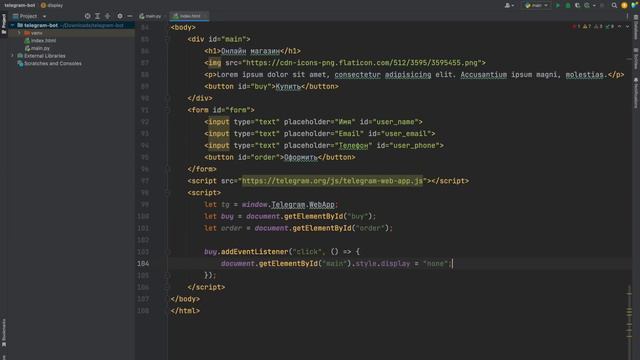Open the user account dropdown arrow
The width and height of the screenshot is (640, 360).
(513, 5)
